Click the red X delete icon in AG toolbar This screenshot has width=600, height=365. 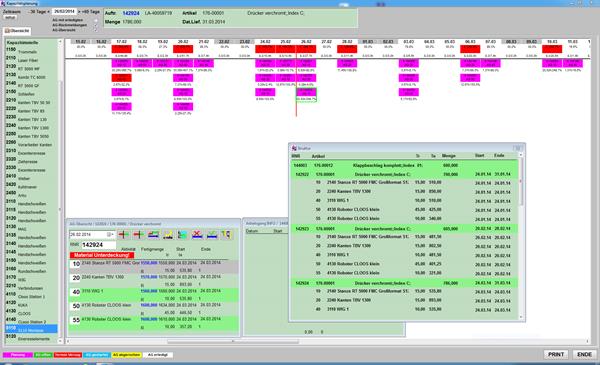[x=197, y=235]
